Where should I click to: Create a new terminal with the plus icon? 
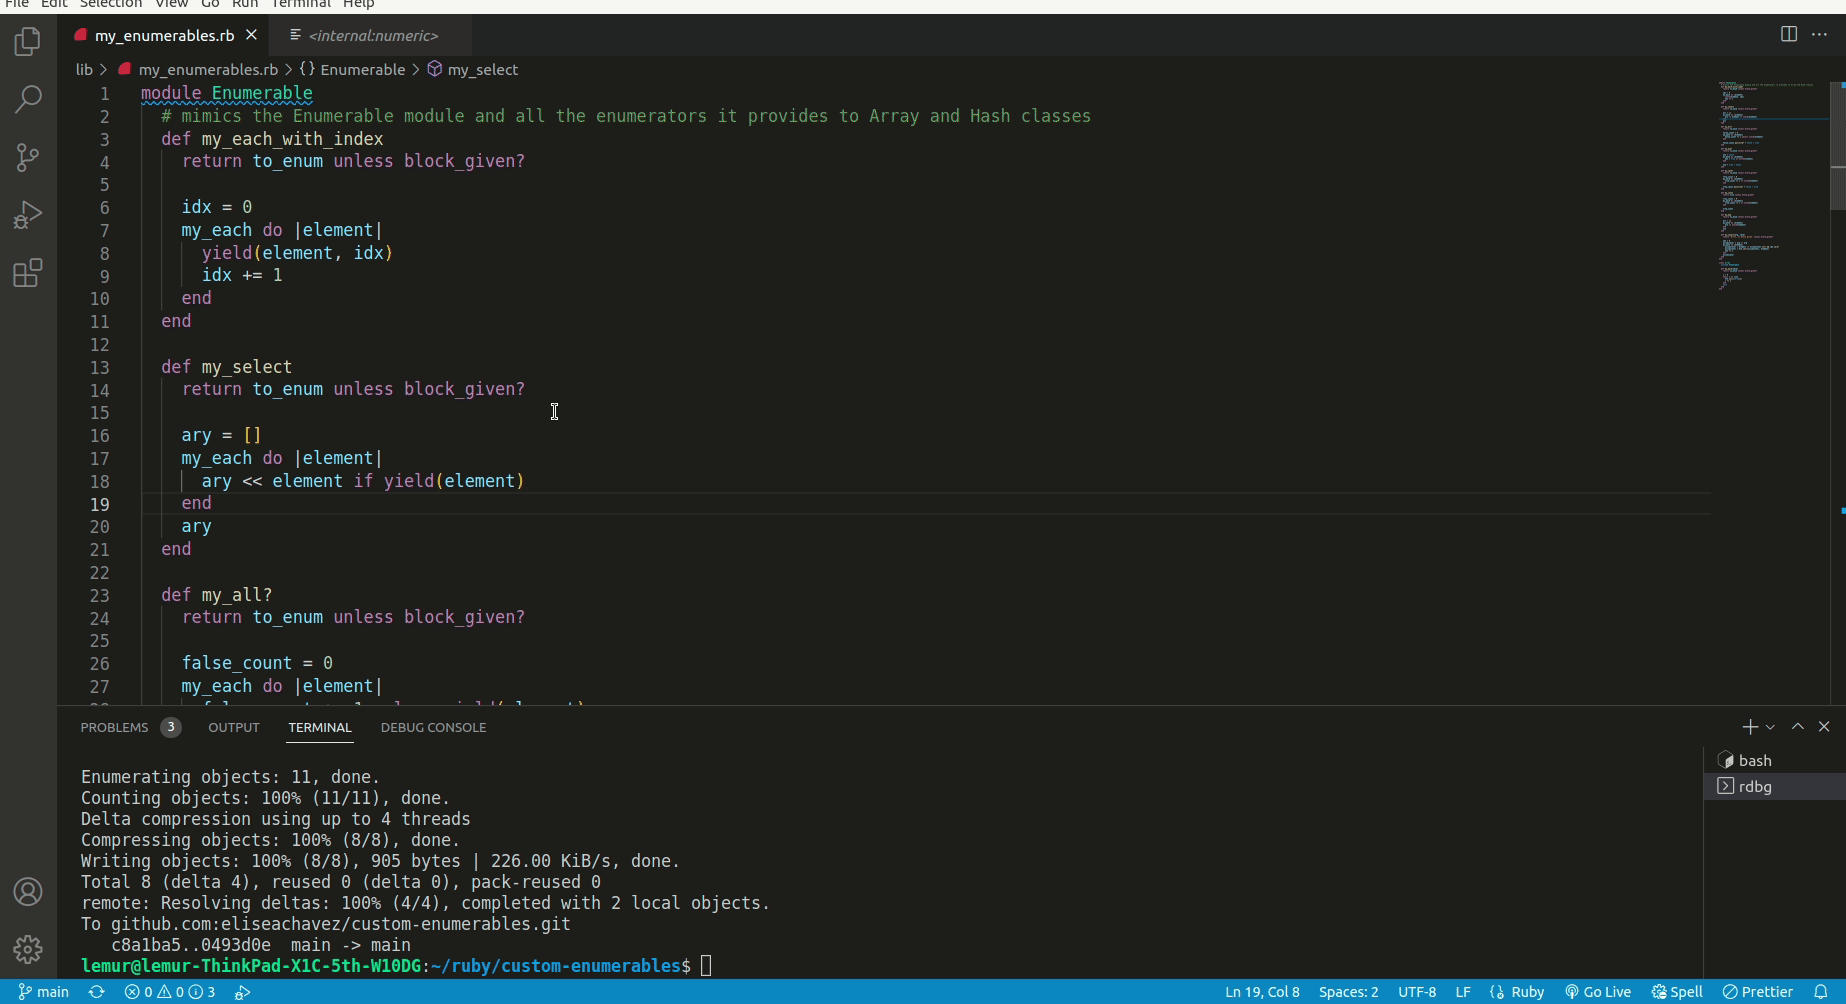point(1751,727)
